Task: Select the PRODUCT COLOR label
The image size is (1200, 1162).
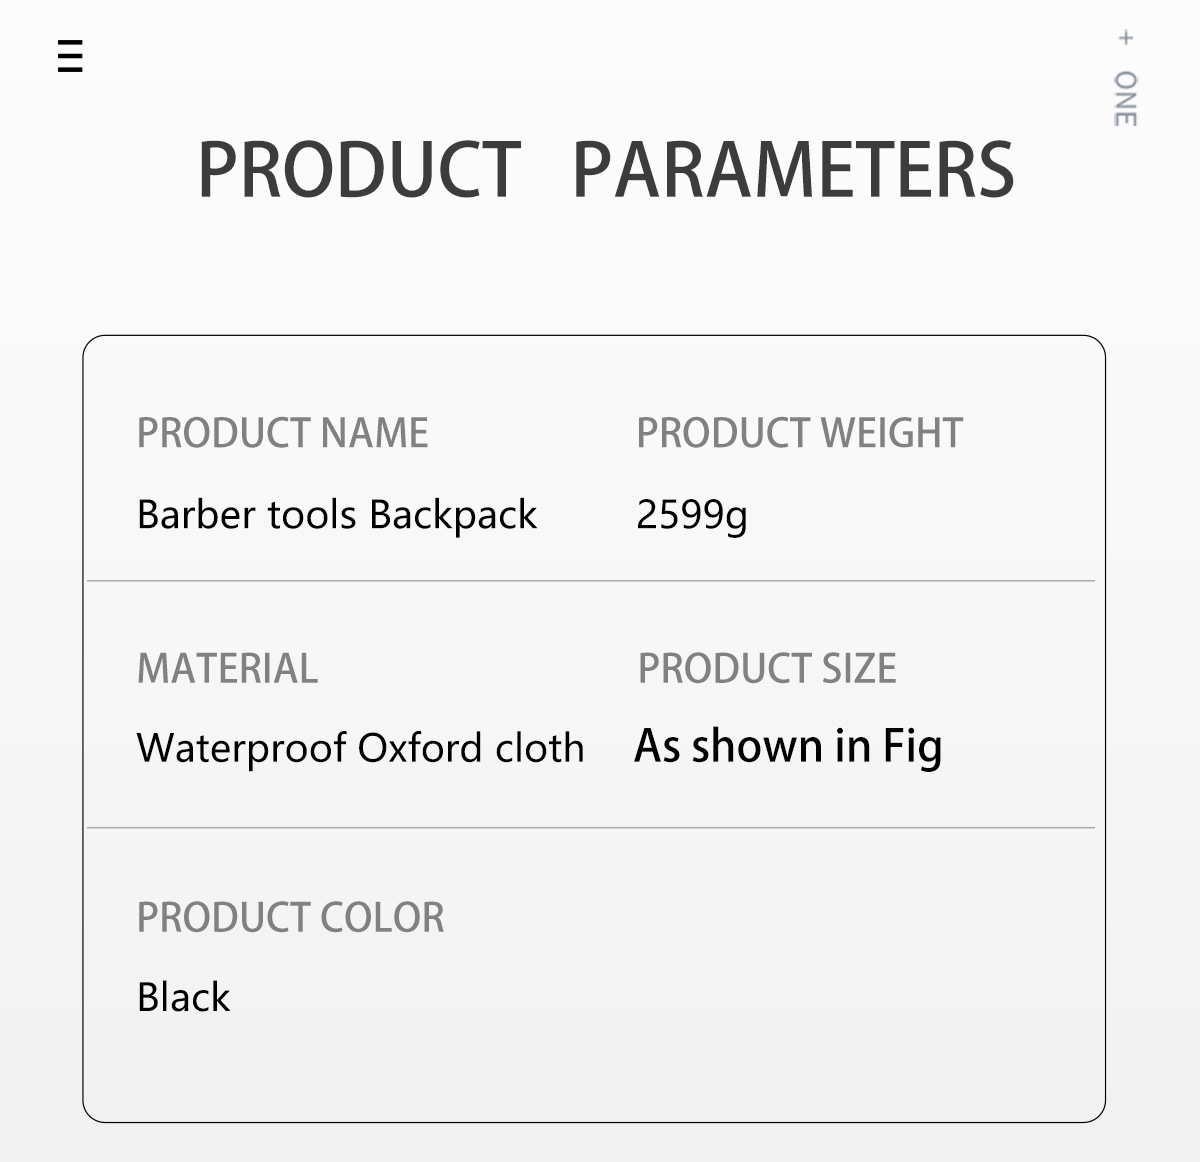Action: [x=290, y=917]
